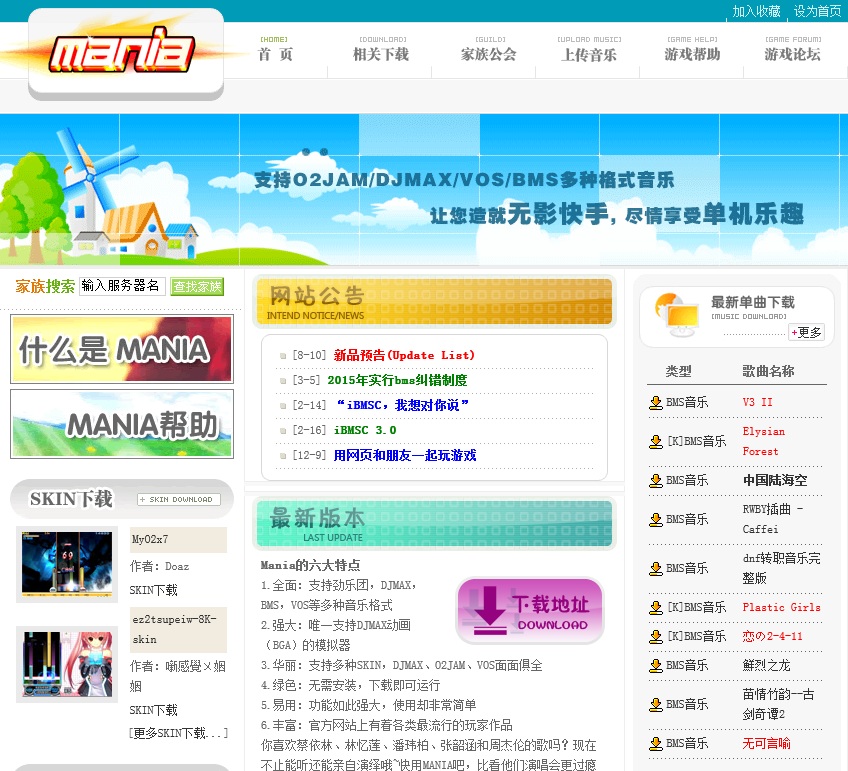
Task: Open the V3 II song link
Action: coord(757,403)
